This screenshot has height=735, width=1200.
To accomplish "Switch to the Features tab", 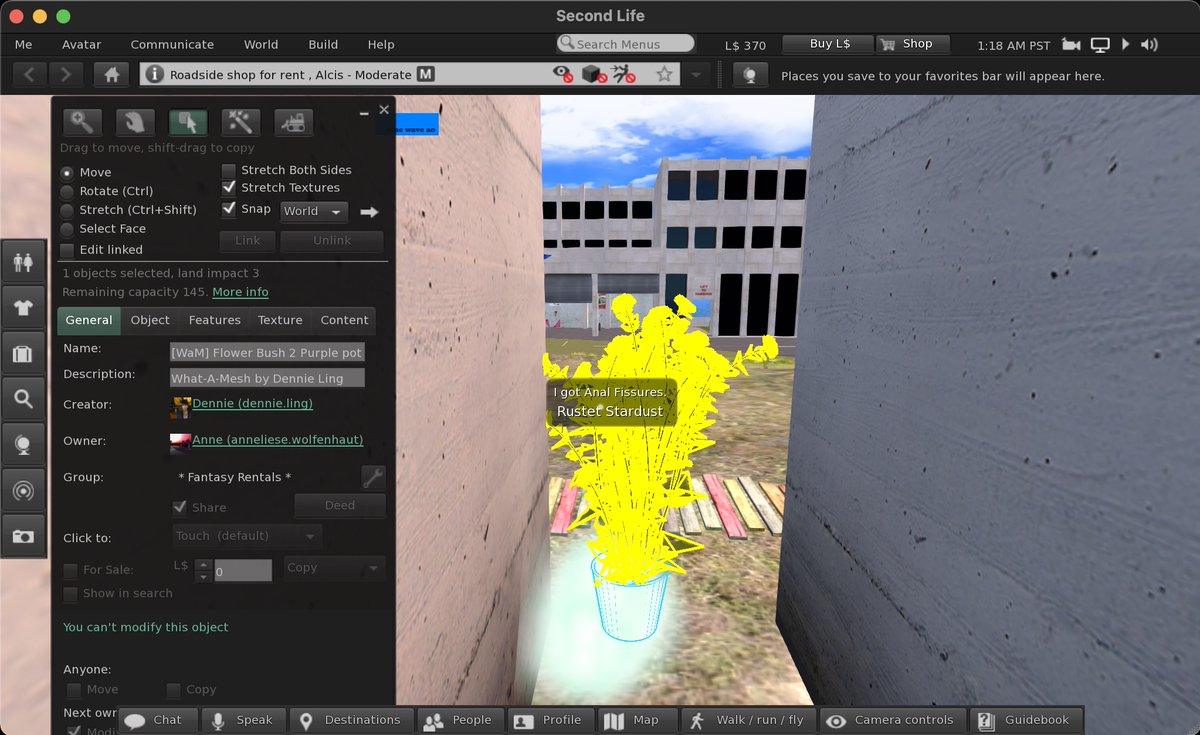I will pyautogui.click(x=215, y=320).
